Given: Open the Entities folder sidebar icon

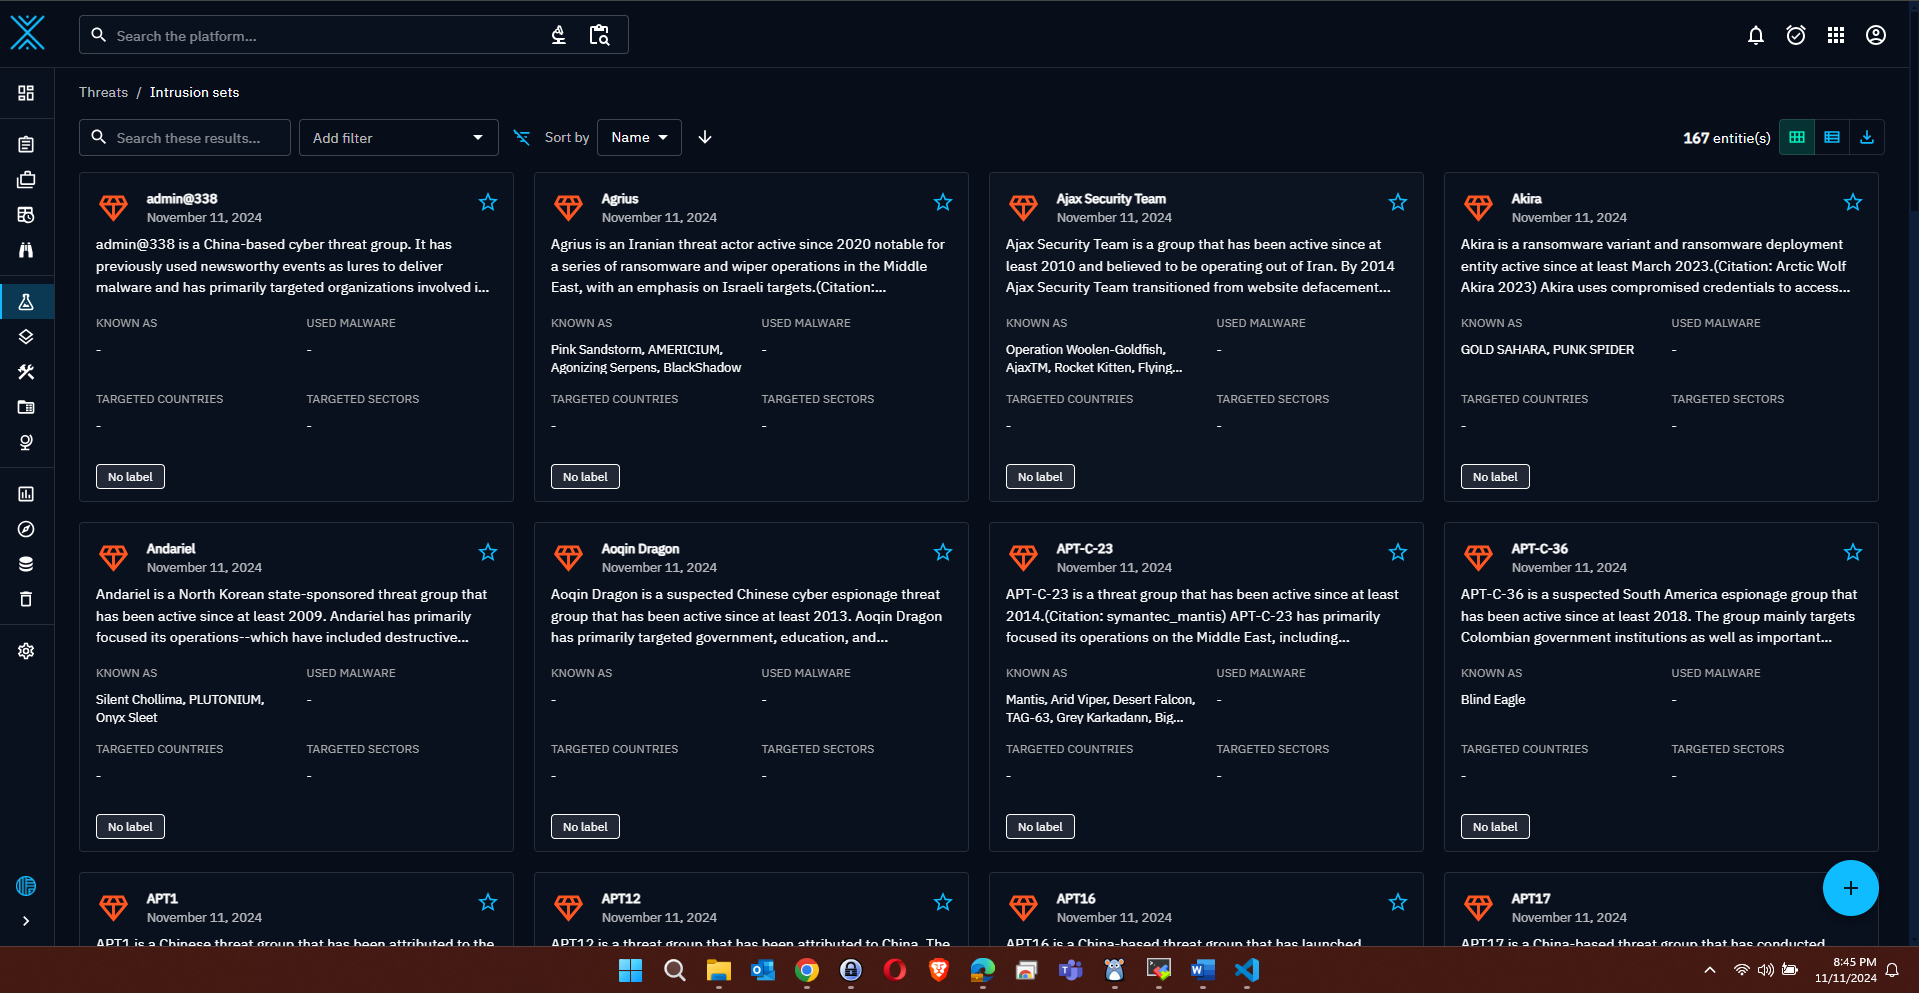Looking at the screenshot, I should click(x=26, y=407).
